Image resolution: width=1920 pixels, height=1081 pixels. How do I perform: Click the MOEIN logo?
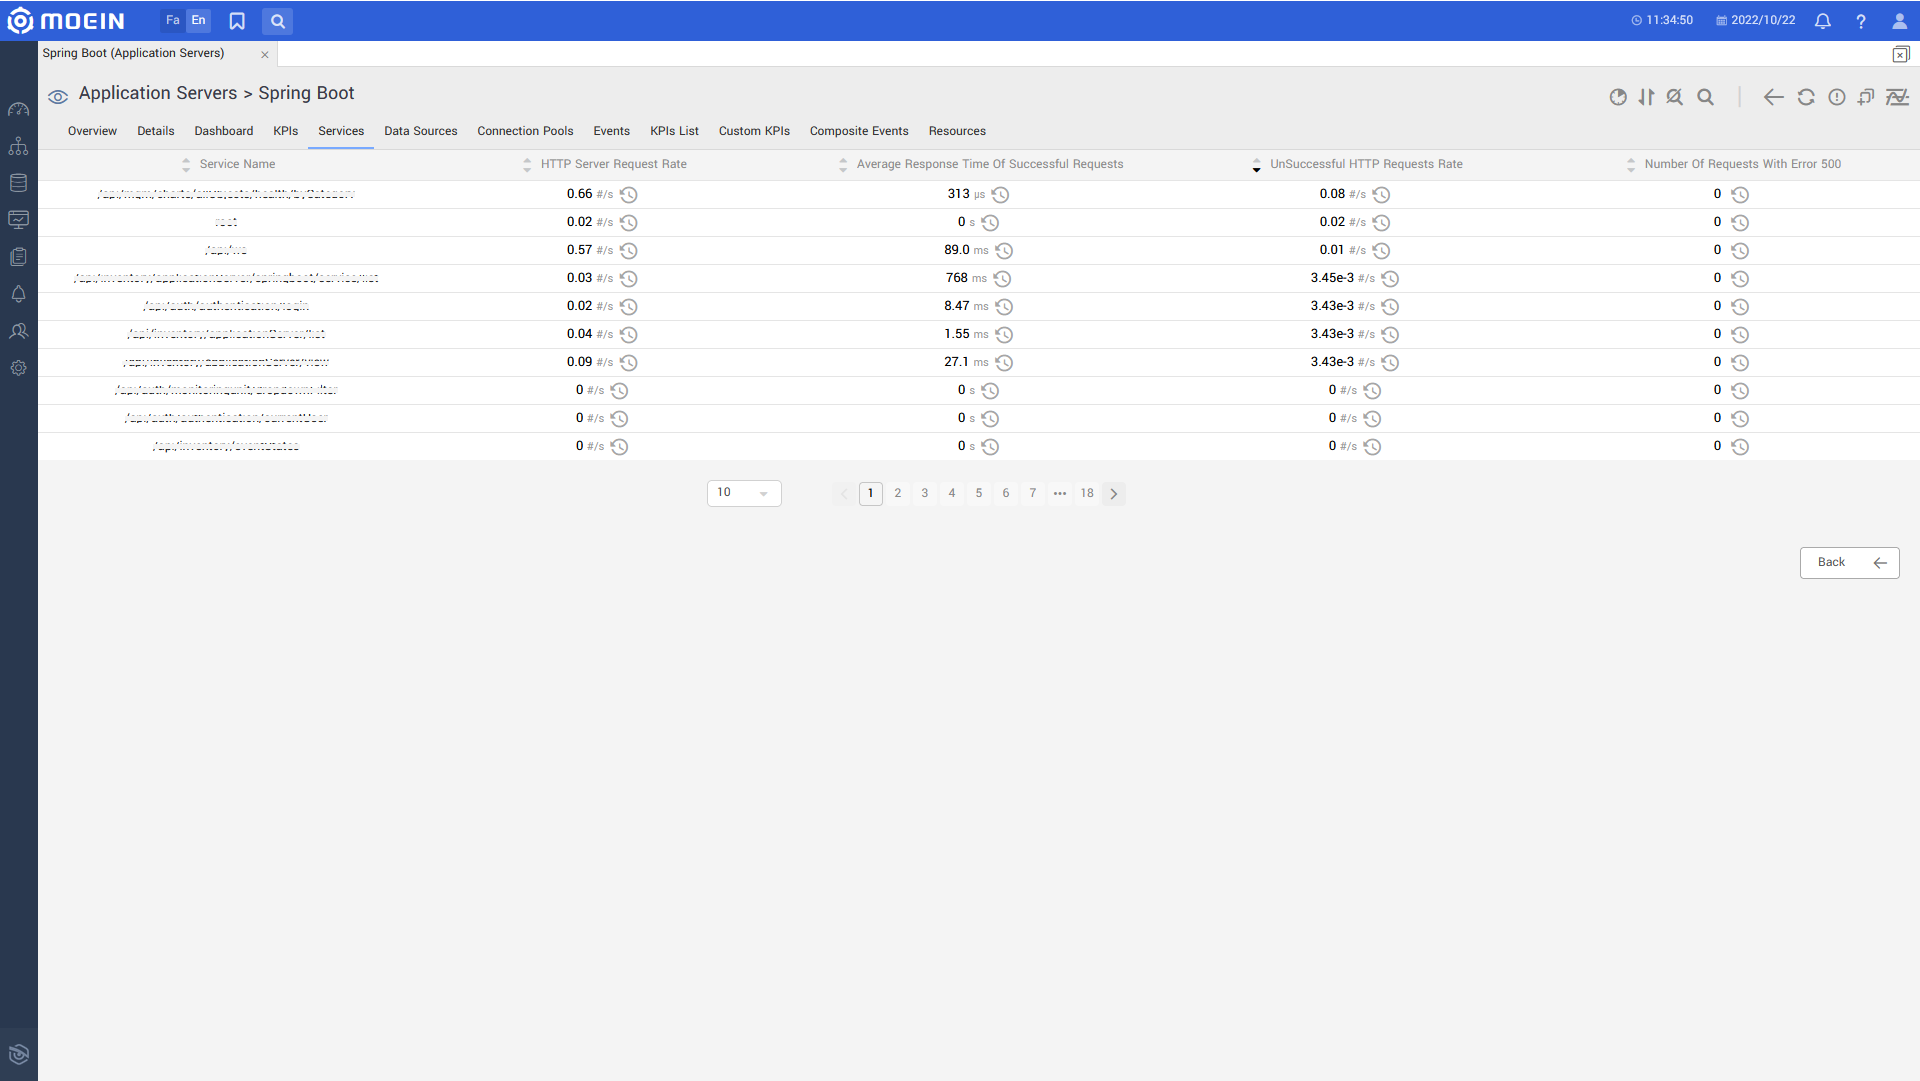click(x=66, y=21)
